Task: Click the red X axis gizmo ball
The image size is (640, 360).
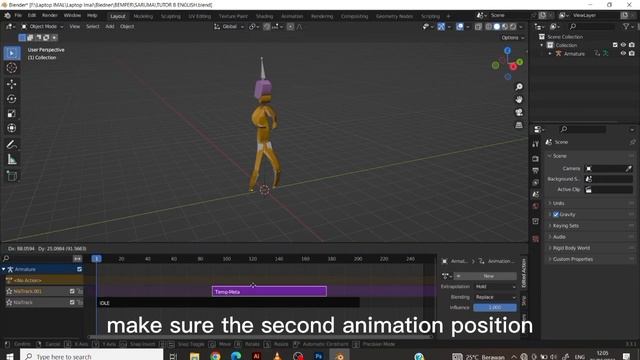Action: pos(513,67)
